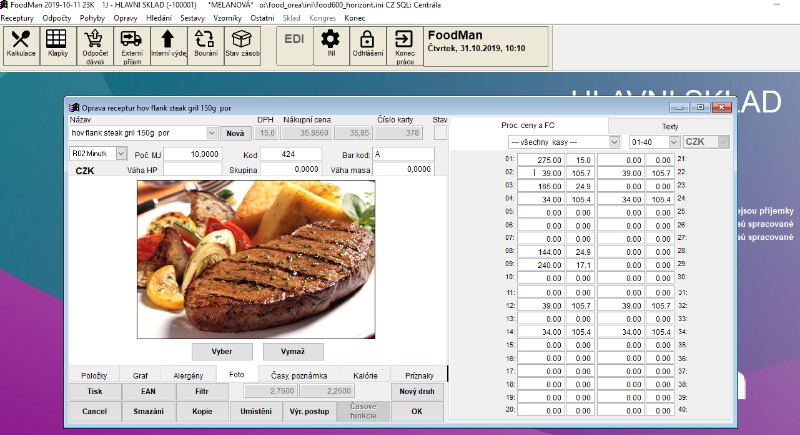
Task: Open the Odpočty menu
Action: pyautogui.click(x=57, y=18)
